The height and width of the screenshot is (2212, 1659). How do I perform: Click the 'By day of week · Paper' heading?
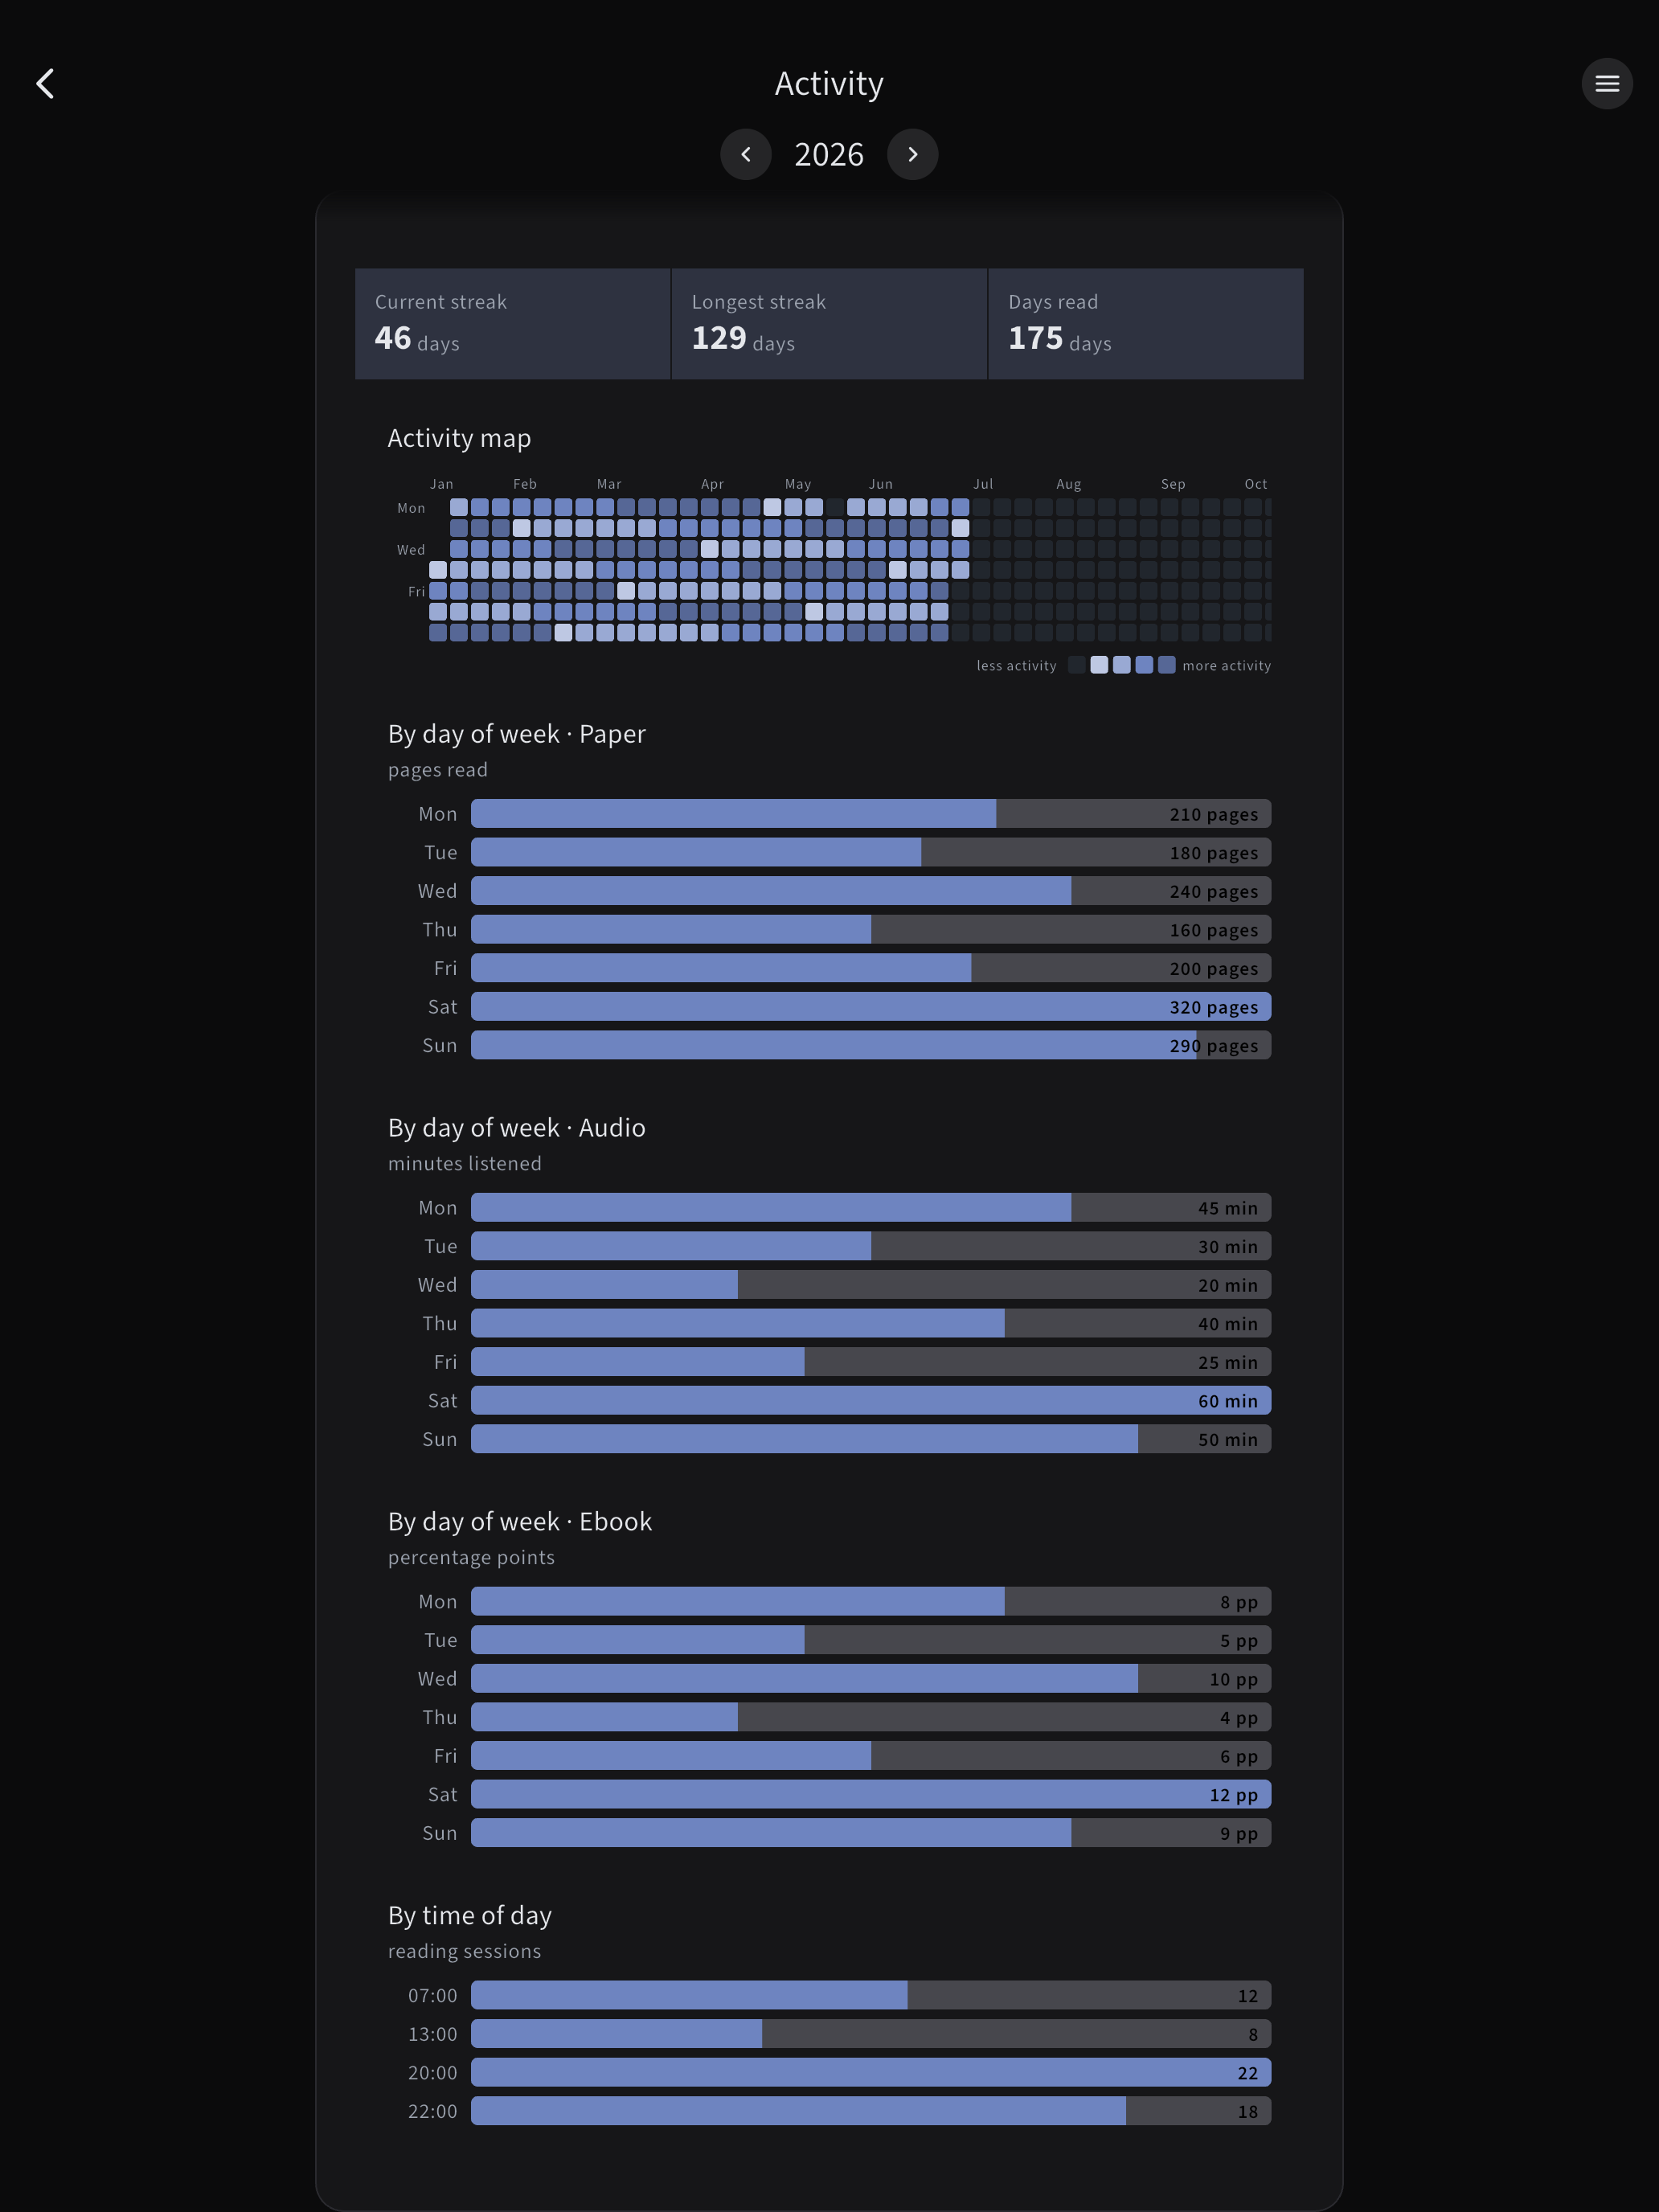coord(517,734)
